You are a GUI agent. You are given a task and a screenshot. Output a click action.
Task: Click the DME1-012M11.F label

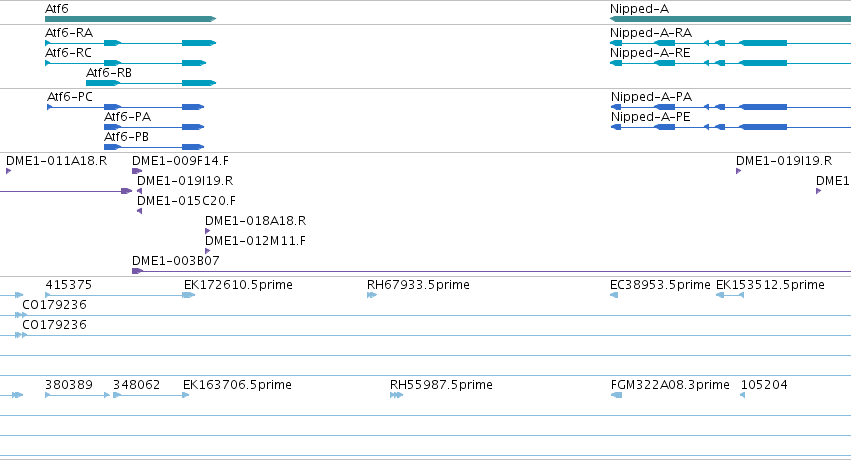pos(255,241)
